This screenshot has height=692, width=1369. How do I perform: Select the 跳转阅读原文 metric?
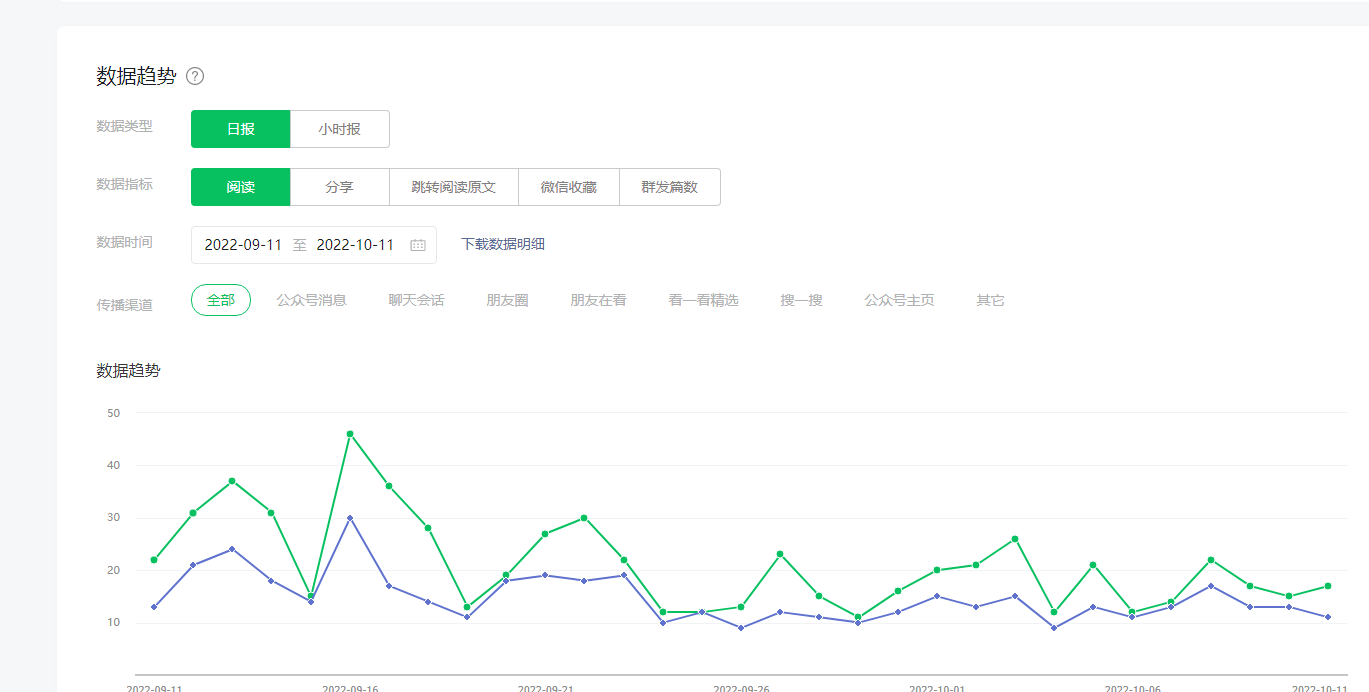click(x=454, y=187)
